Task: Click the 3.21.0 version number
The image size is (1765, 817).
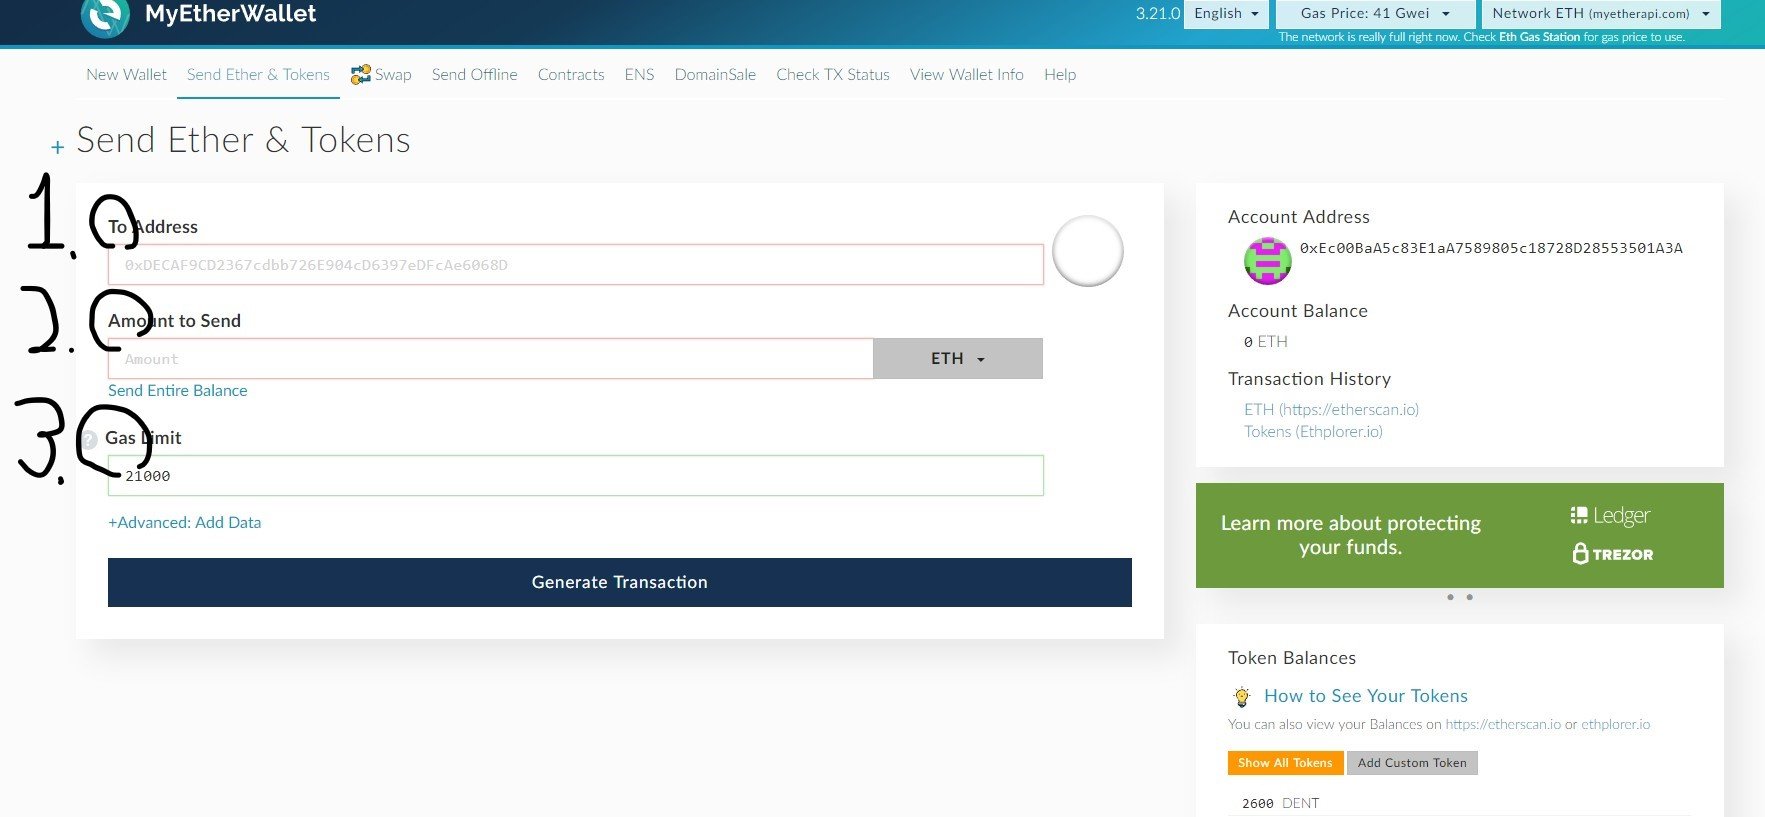Action: pyautogui.click(x=1157, y=14)
